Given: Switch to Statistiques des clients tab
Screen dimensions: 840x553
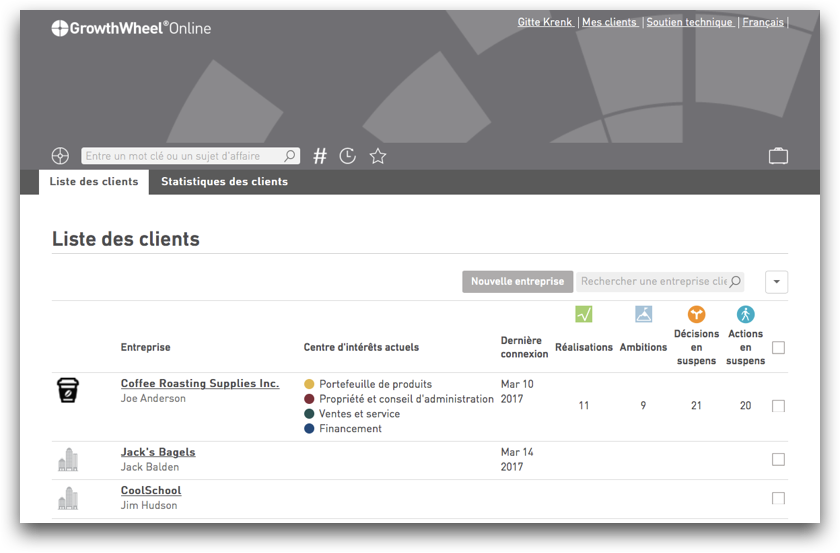Looking at the screenshot, I should (224, 182).
